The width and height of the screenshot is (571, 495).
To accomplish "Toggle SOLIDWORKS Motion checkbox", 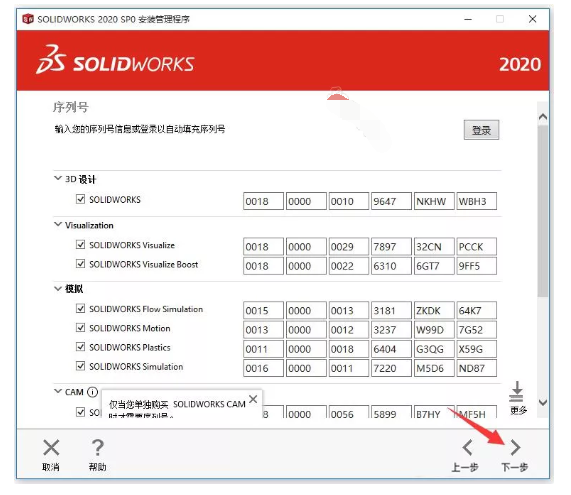I will [80, 327].
